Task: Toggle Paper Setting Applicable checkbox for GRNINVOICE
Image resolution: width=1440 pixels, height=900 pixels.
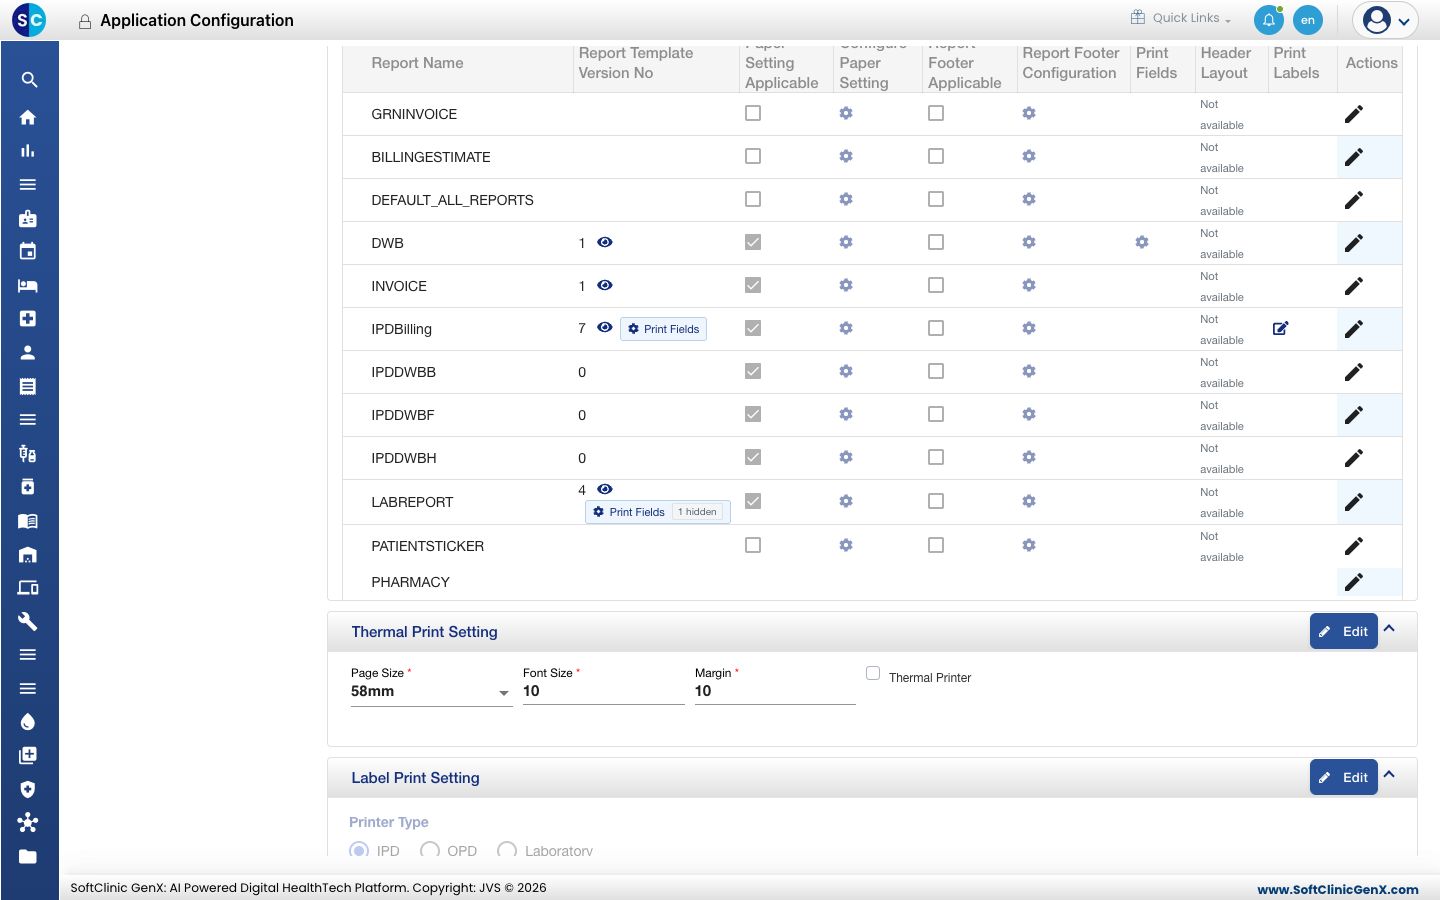Action: [x=753, y=113]
